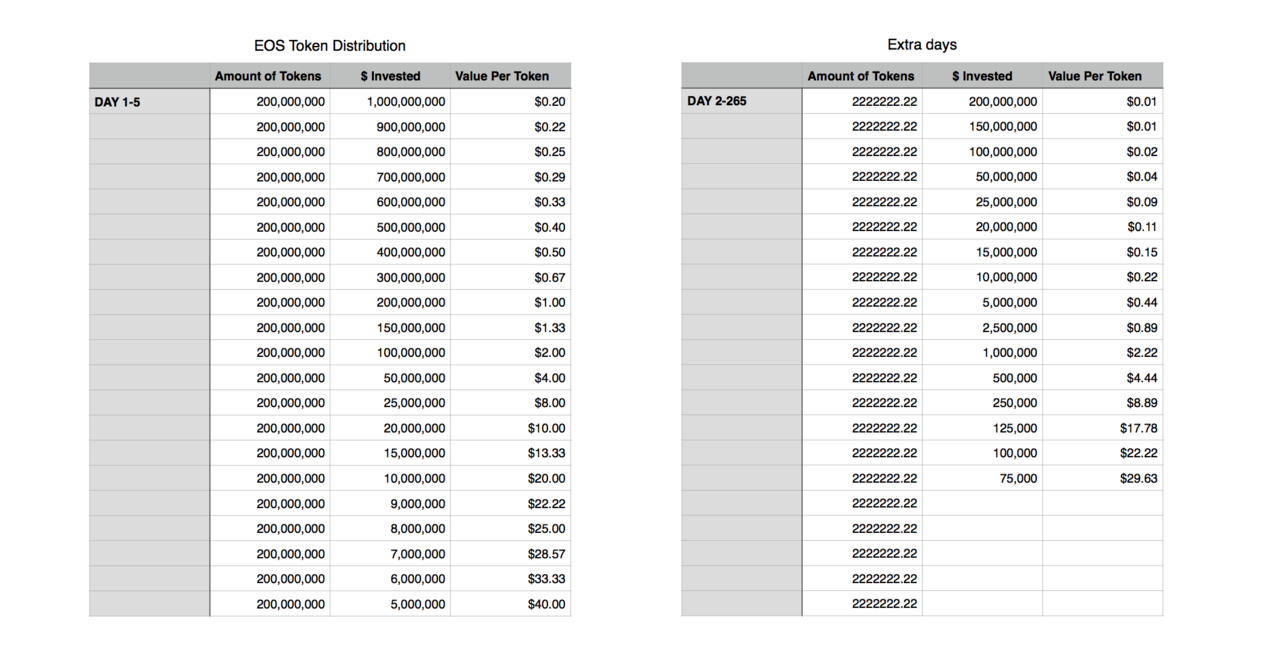Select the "$28.57" value per token cell
The width and height of the screenshot is (1280, 669).
pyautogui.click(x=510, y=553)
